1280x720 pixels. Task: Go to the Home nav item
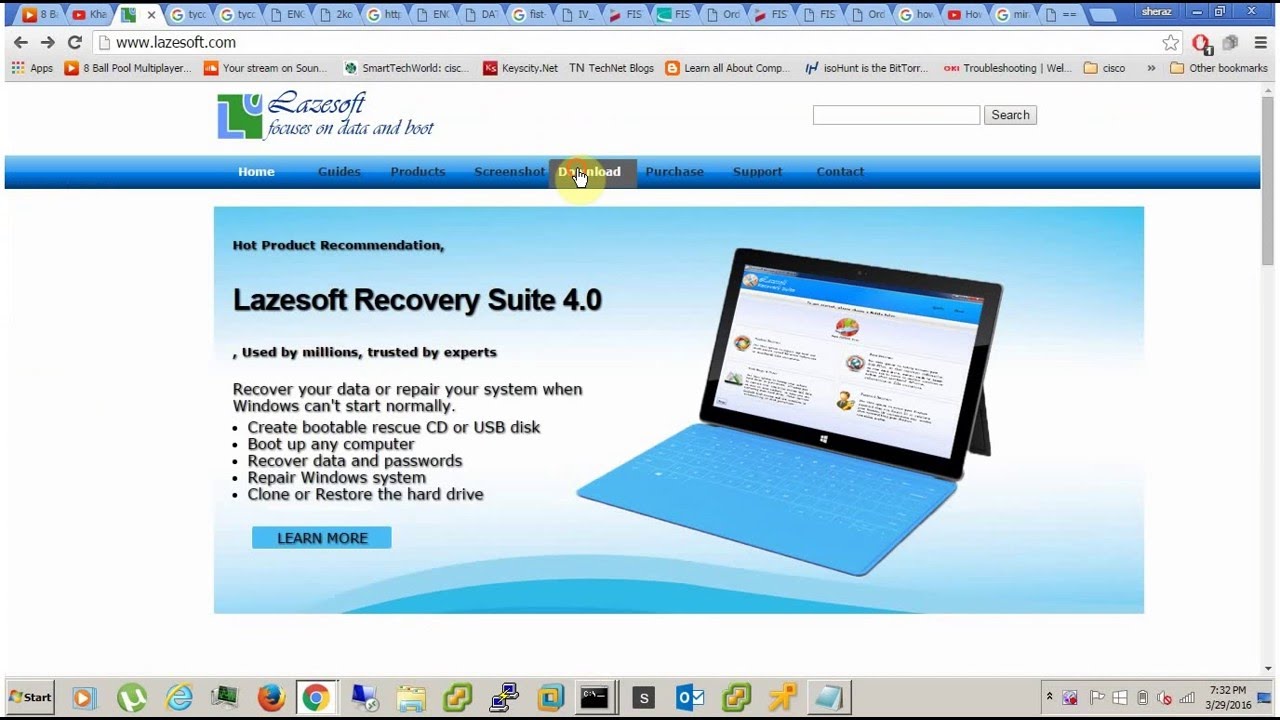256,172
